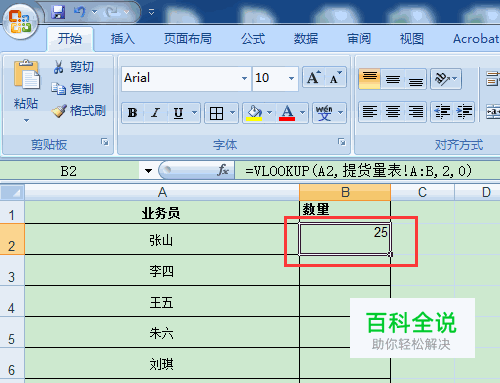Image resolution: width=500 pixels, height=383 pixels.
Task: Redo the last undone action
Action: tap(112, 12)
